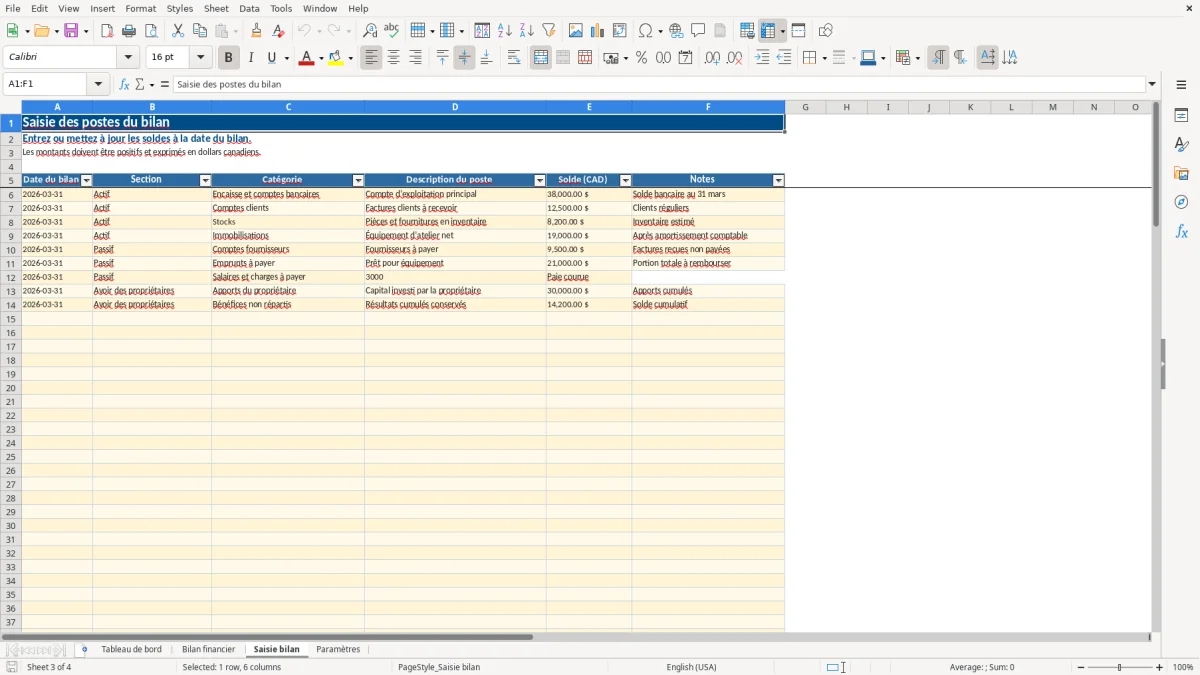Open the Tools menu
This screenshot has width=1200, height=675.
(281, 8)
